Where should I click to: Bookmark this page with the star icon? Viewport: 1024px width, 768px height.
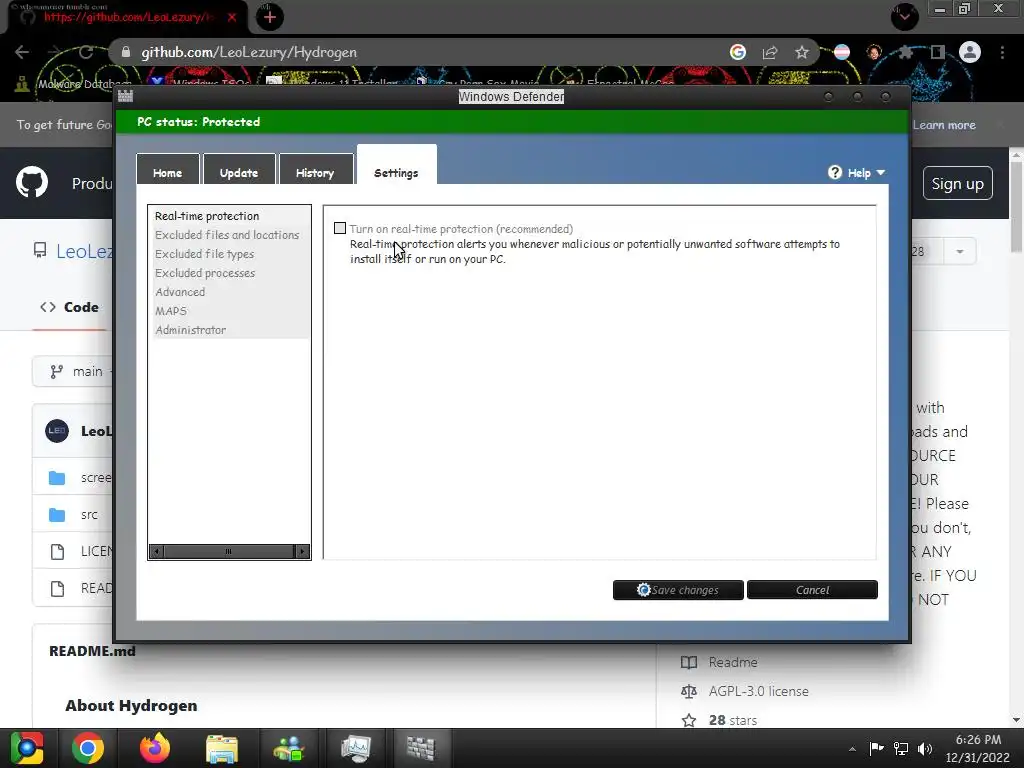[x=802, y=52]
